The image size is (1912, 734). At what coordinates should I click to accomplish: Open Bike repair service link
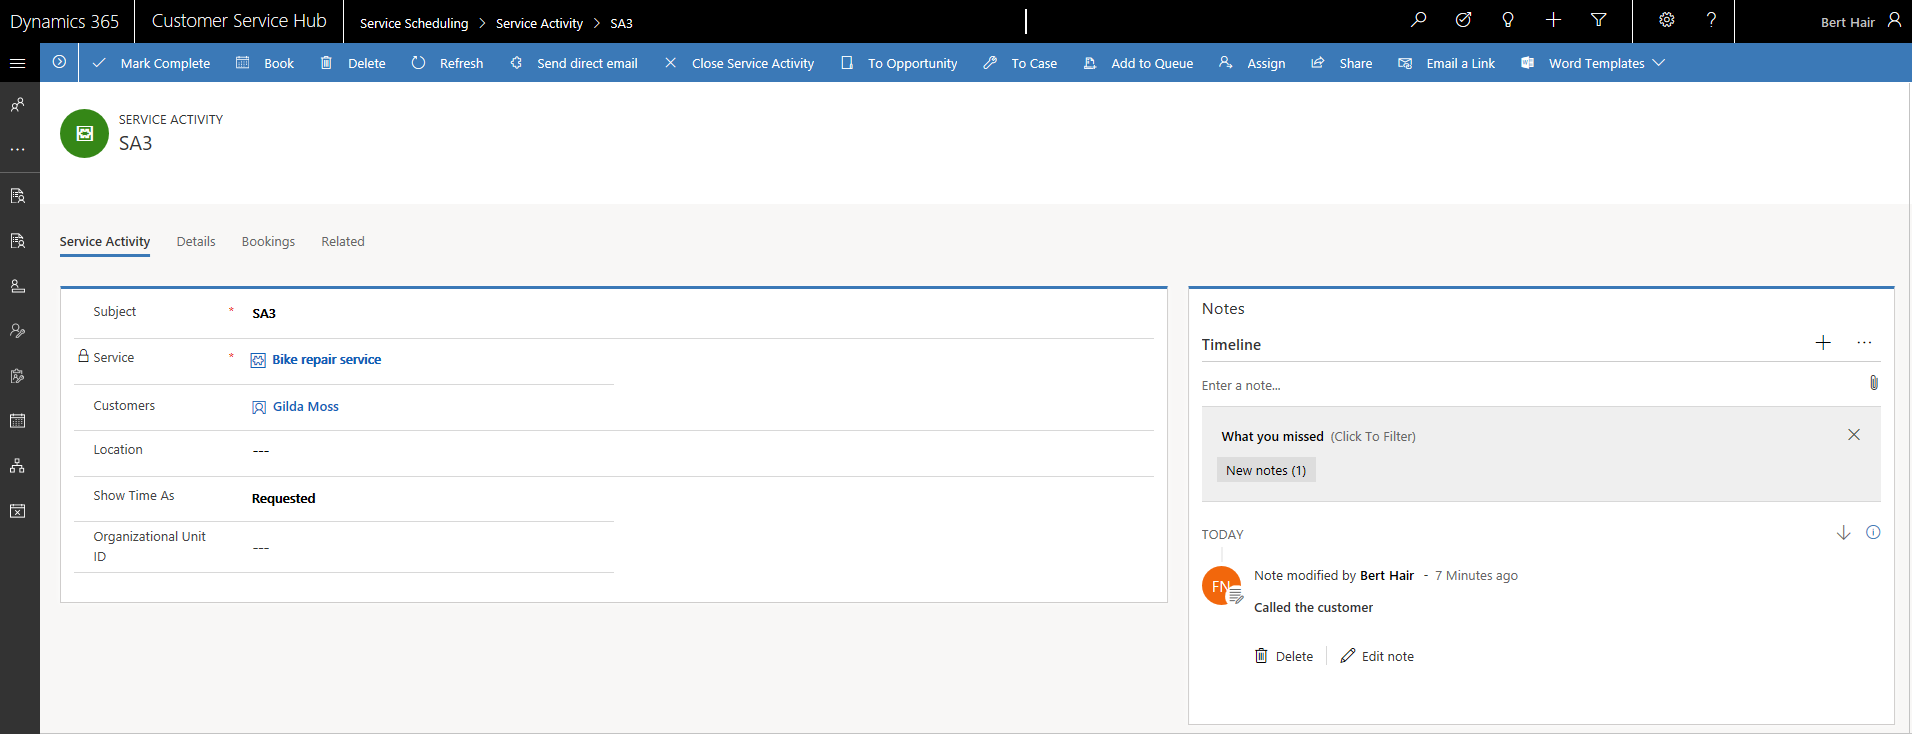point(327,360)
